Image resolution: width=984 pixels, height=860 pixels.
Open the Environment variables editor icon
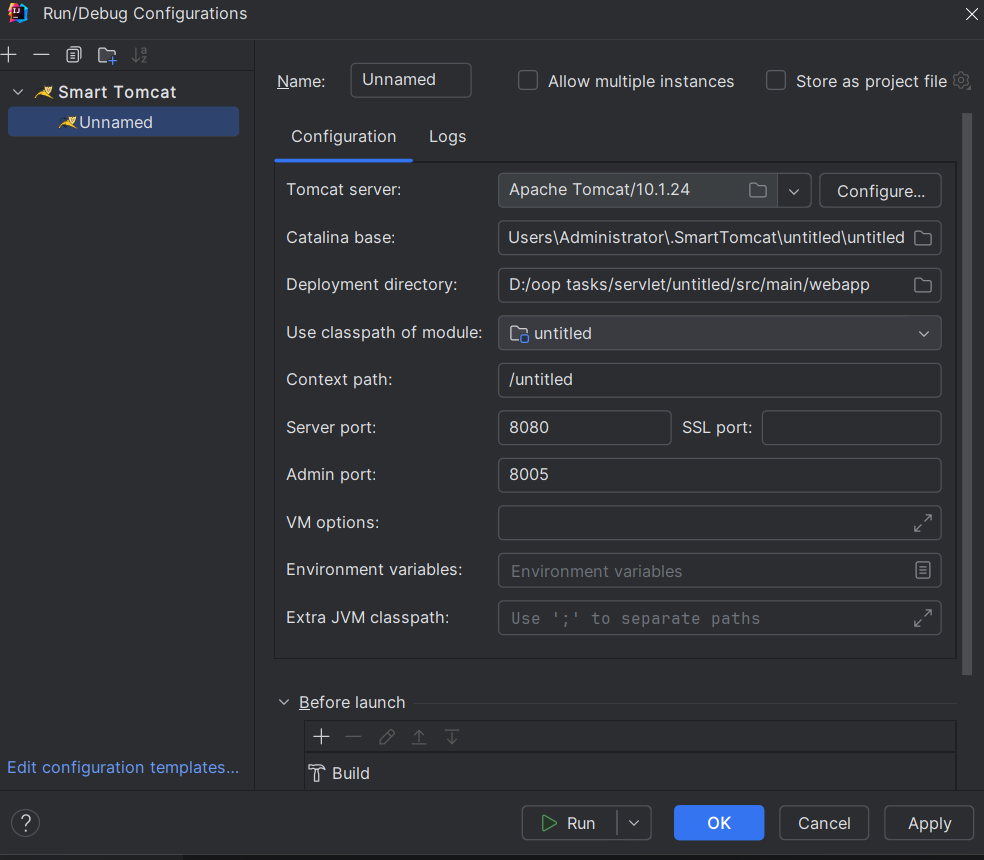pyautogui.click(x=922, y=570)
